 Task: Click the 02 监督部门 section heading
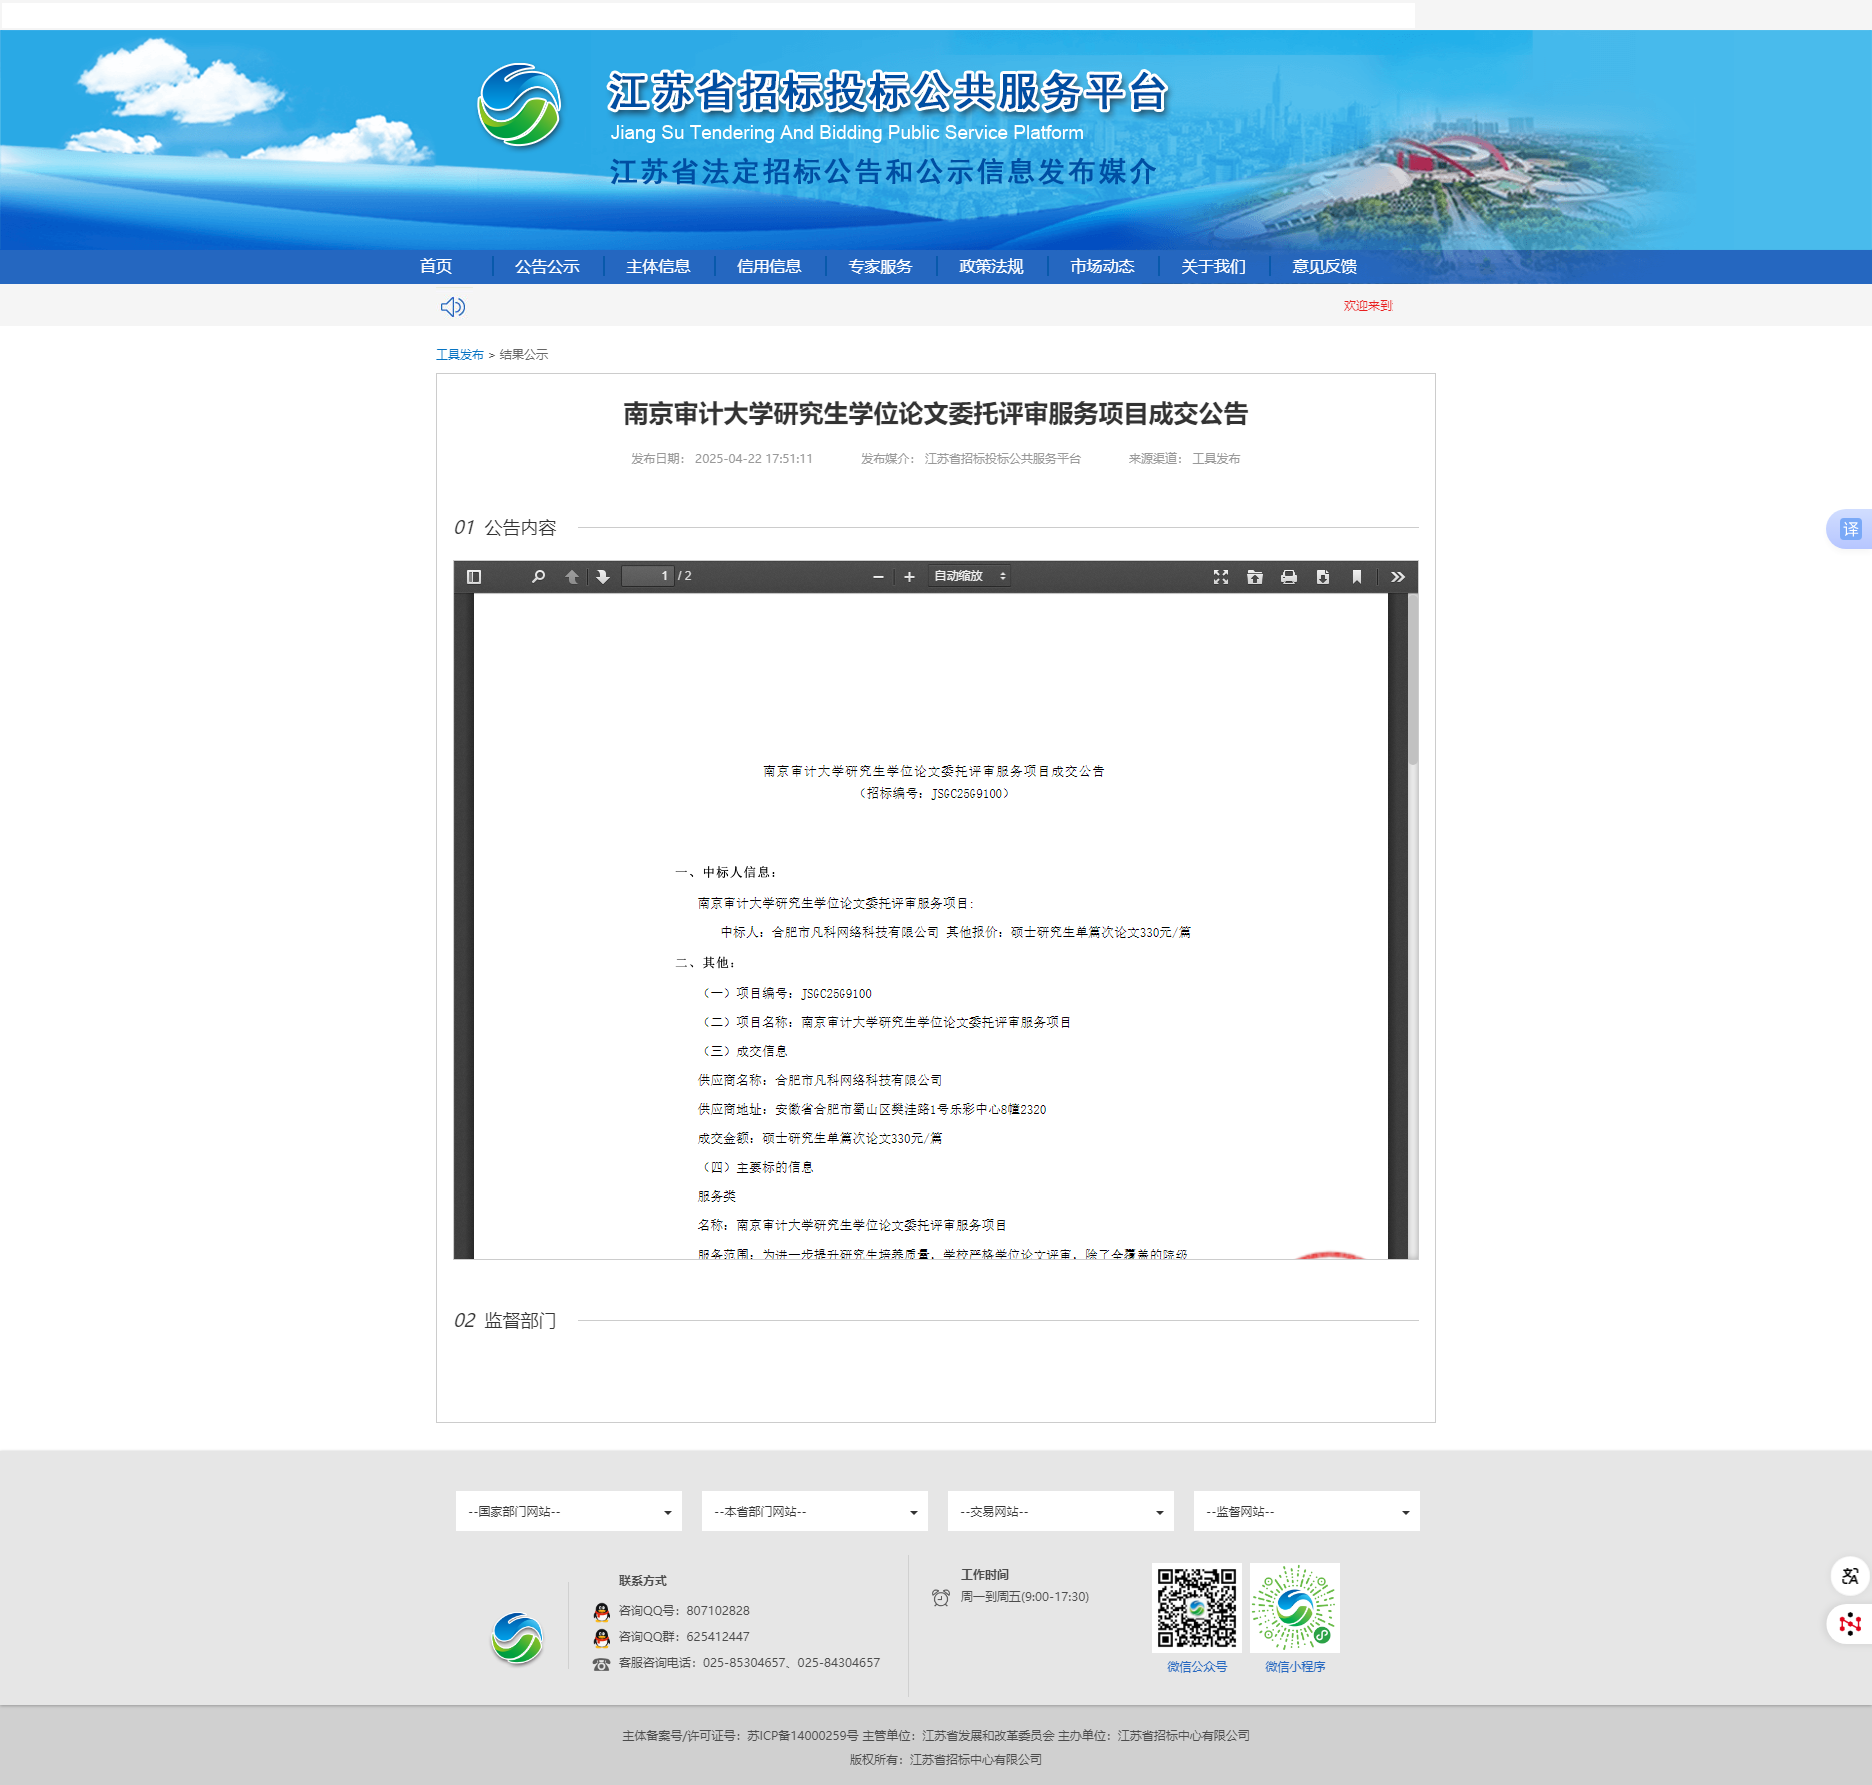pos(505,1321)
